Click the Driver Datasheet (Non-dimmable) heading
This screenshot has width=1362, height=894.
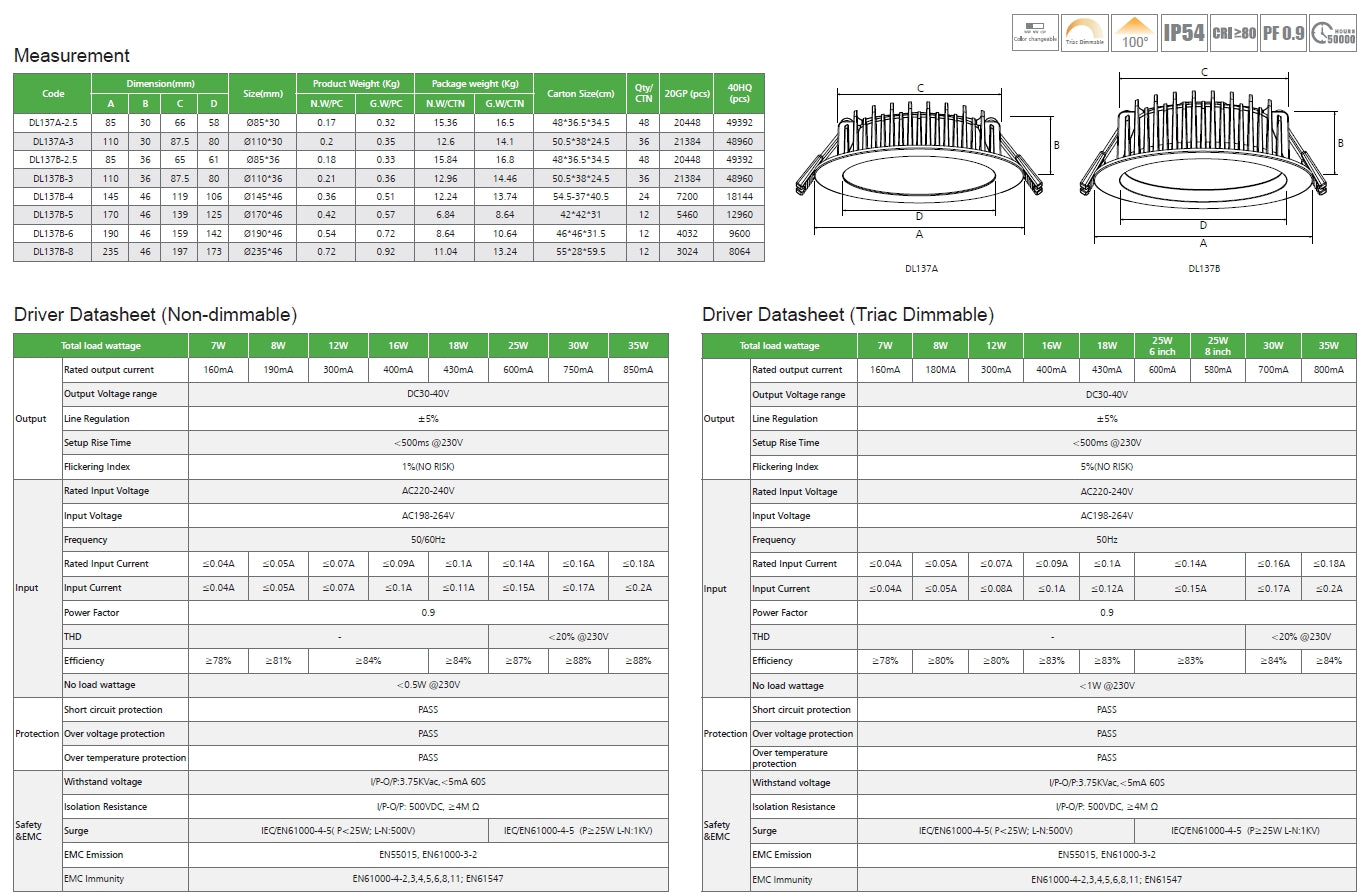point(155,315)
